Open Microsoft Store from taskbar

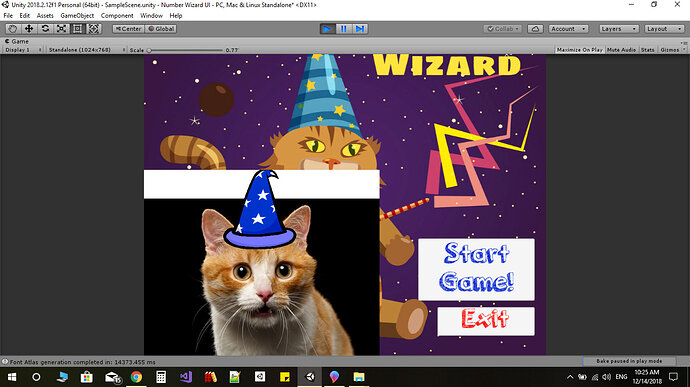pos(86,377)
